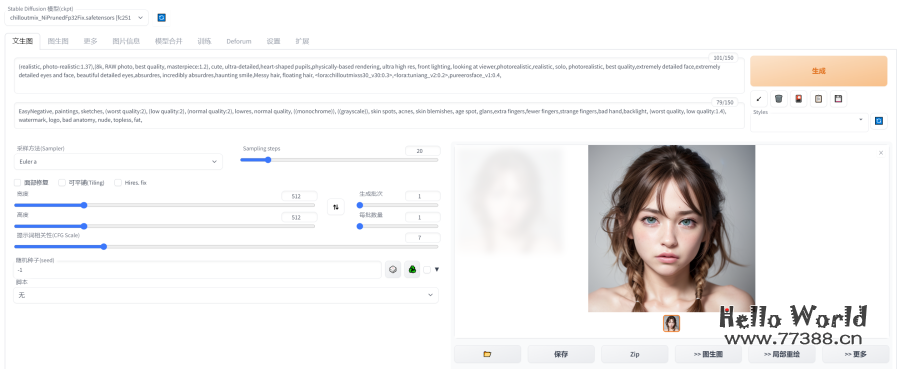Enable the 可平铺(Tiling) checkbox
The height and width of the screenshot is (369, 900).
[62, 182]
